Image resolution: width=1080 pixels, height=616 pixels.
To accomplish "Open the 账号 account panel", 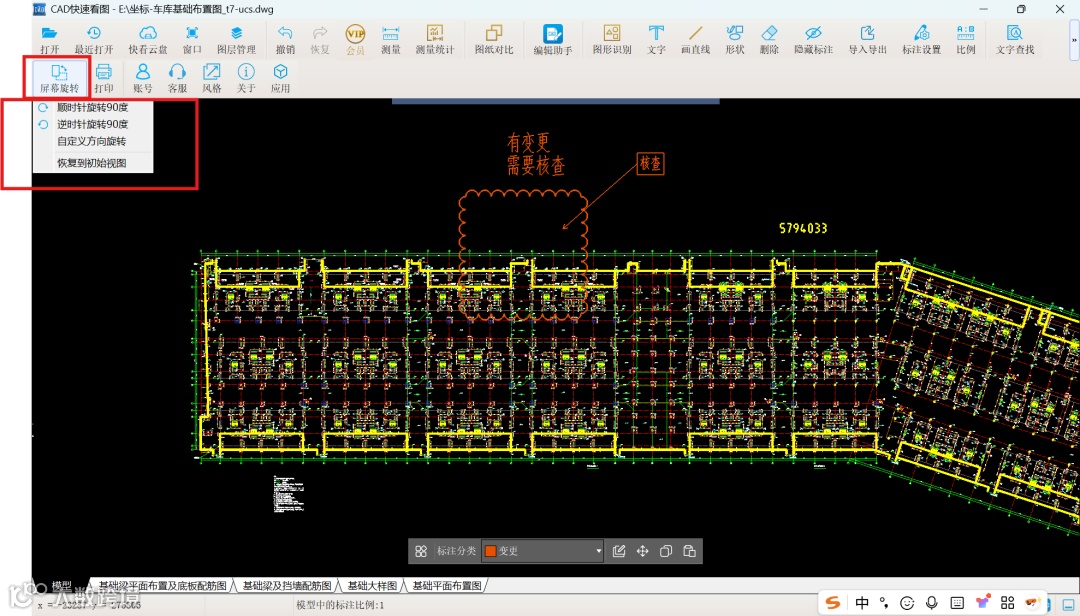I will pyautogui.click(x=143, y=78).
